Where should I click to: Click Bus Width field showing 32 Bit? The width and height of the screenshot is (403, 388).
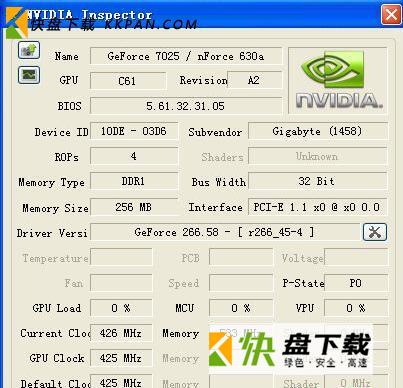[318, 181]
